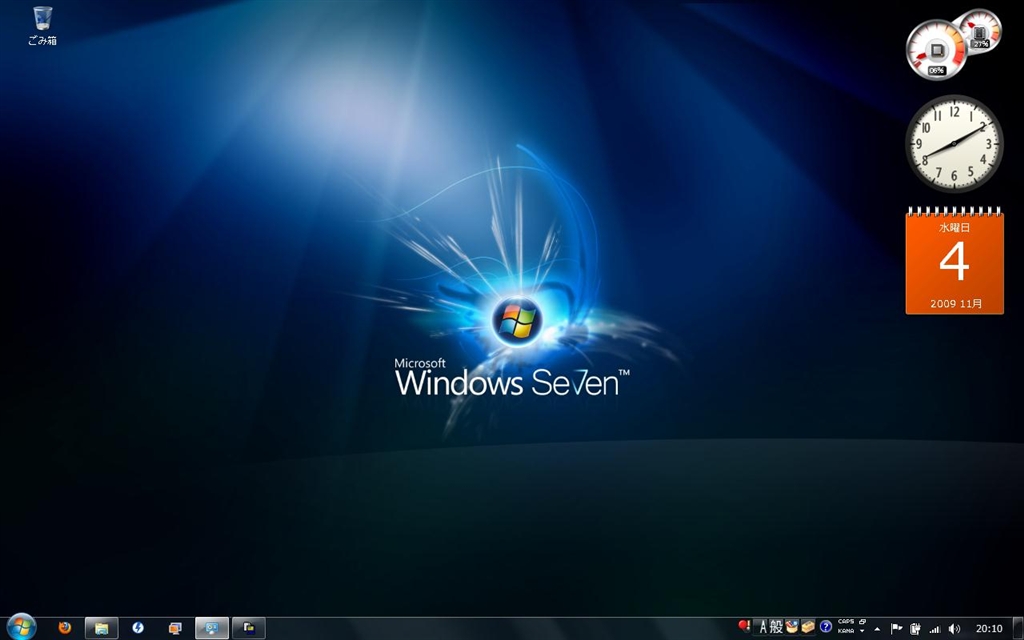Click the '水曜日' weekday label on calendar
Image resolution: width=1024 pixels, height=640 pixels.
point(954,227)
